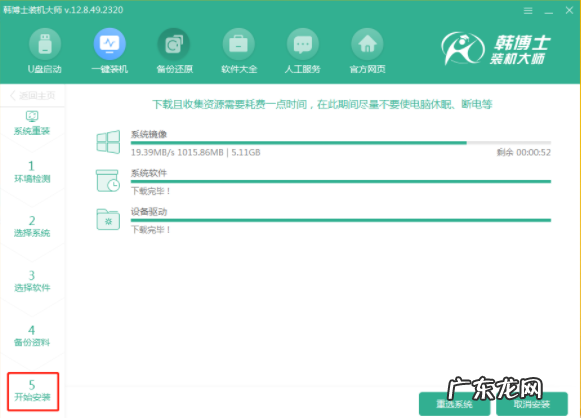Click the 取消安装 button

(x=532, y=404)
